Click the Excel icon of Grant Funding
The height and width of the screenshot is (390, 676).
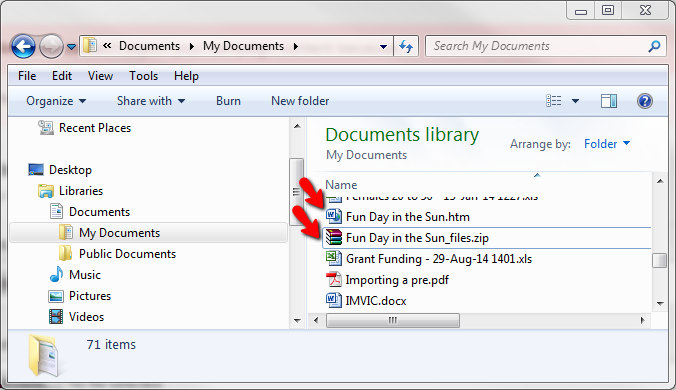[334, 258]
